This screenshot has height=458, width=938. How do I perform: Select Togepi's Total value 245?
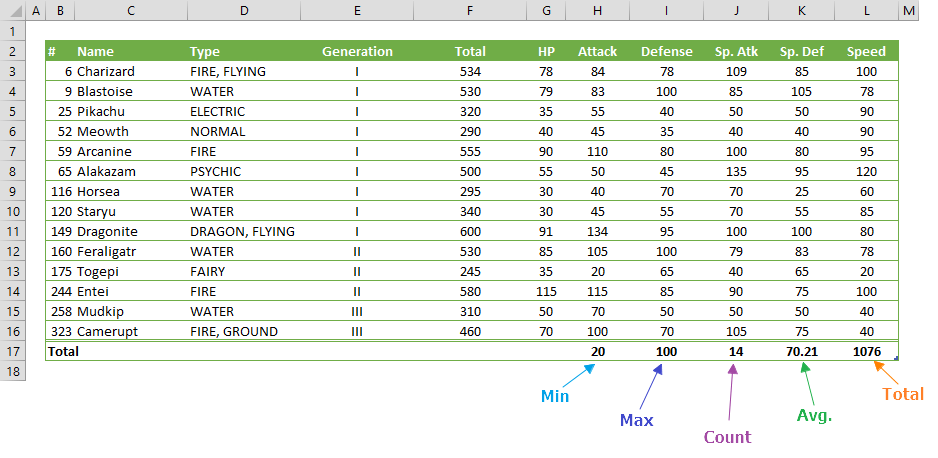coord(470,271)
